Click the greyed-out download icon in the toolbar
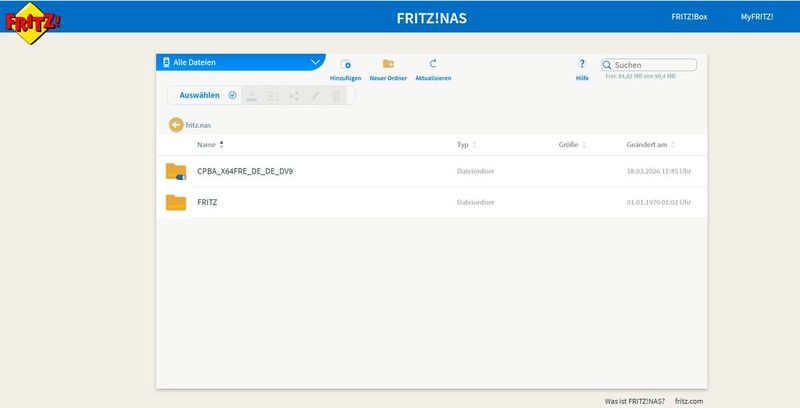The image size is (800, 408). click(x=252, y=95)
